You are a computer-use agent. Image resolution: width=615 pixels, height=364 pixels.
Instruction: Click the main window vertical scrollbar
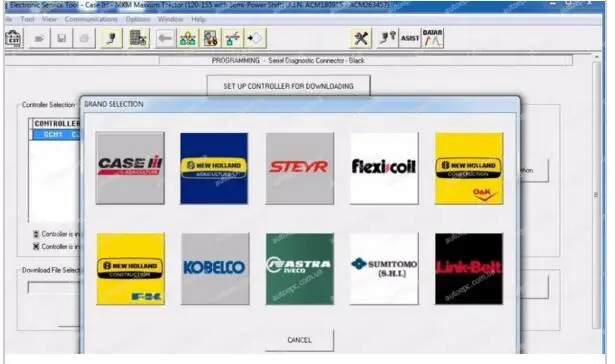point(596,191)
